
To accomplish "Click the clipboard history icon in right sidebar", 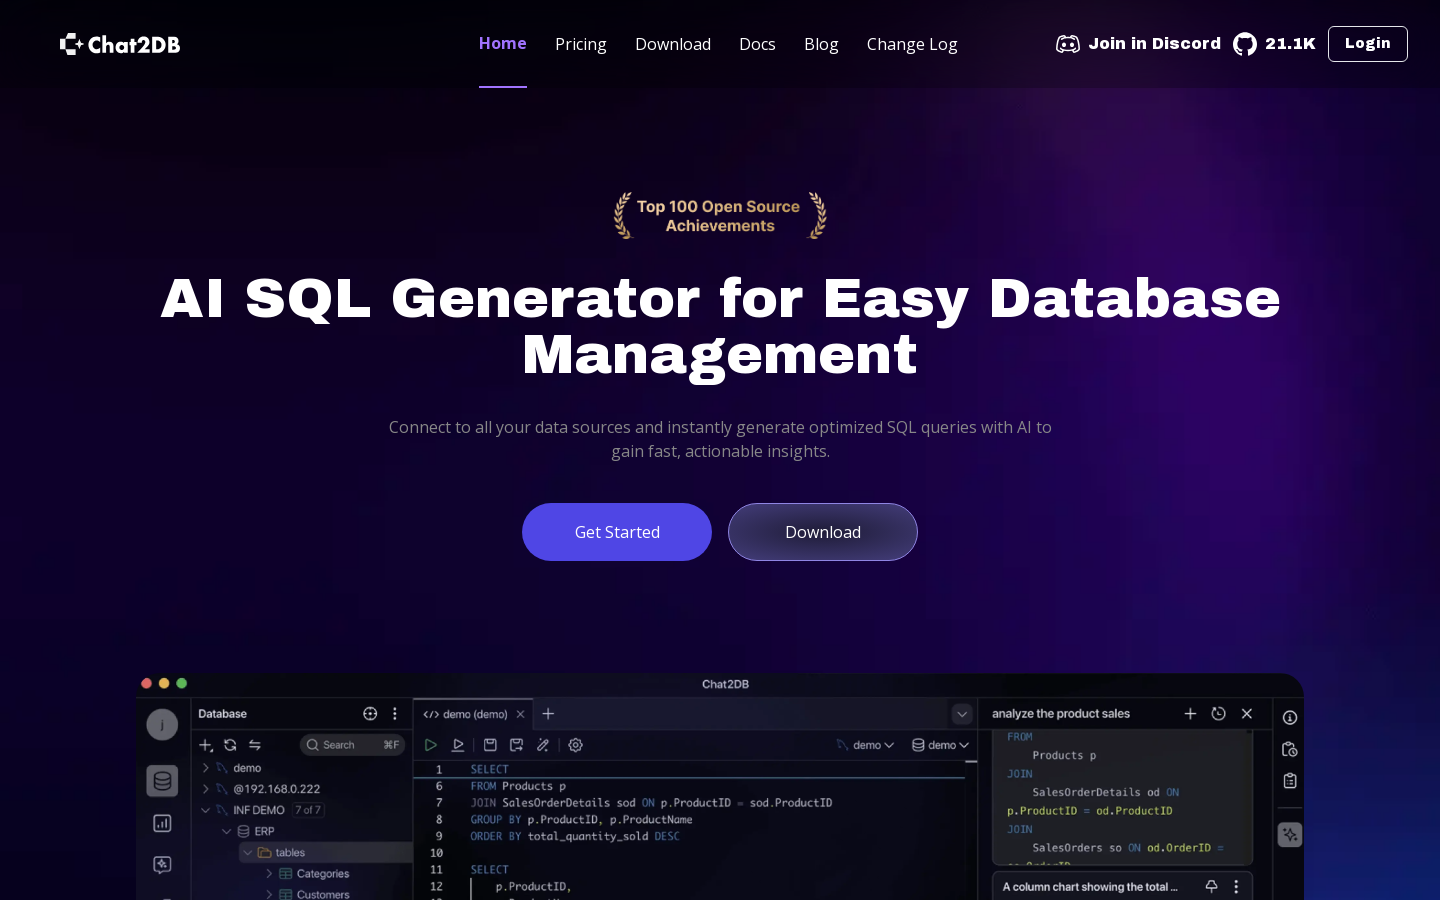I will (x=1290, y=749).
